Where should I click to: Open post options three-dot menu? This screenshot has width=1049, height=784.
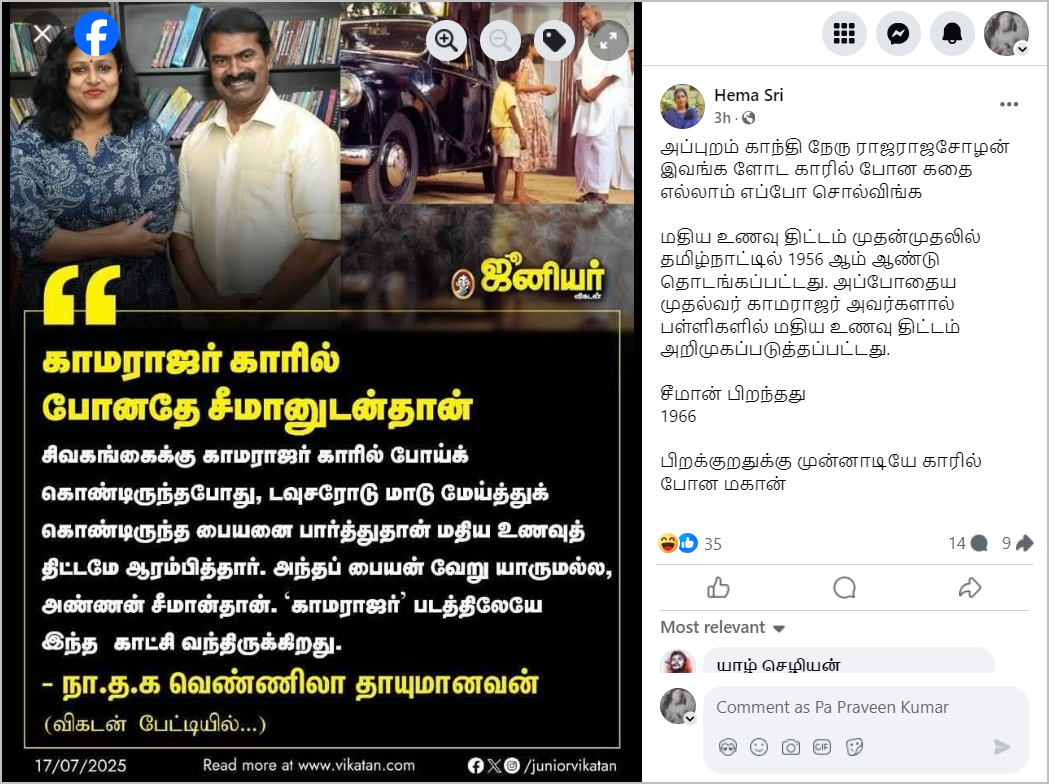pos(1009,104)
